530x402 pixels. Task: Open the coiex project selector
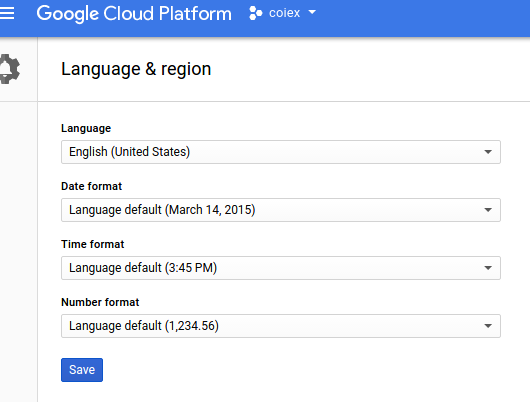(x=283, y=13)
